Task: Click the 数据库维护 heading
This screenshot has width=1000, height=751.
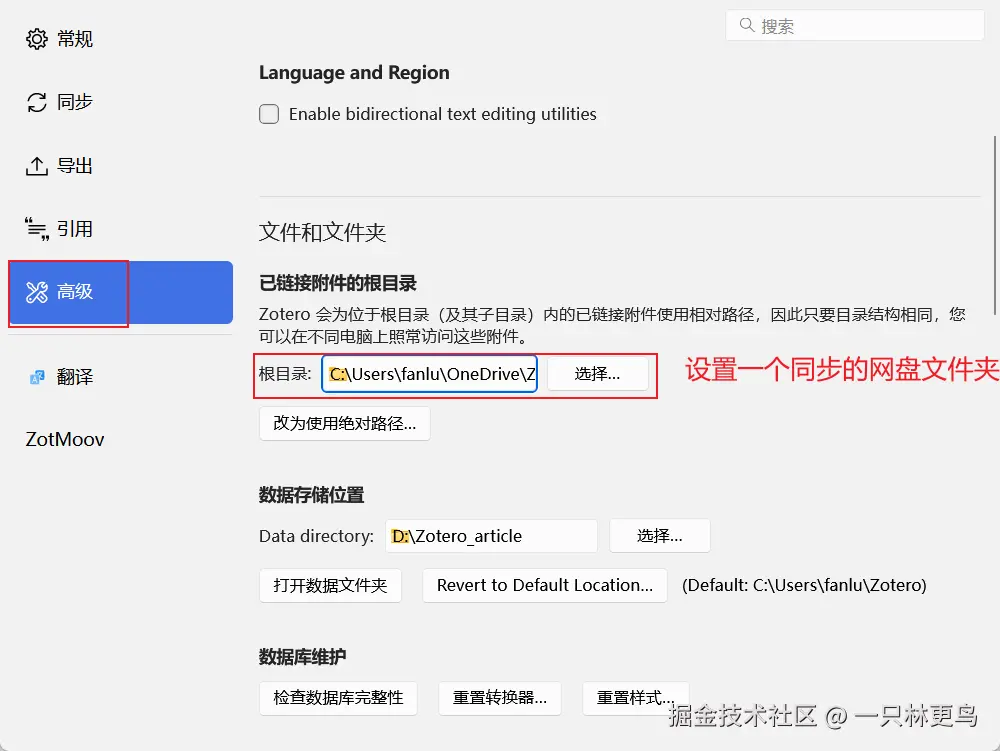Action: tap(302, 657)
